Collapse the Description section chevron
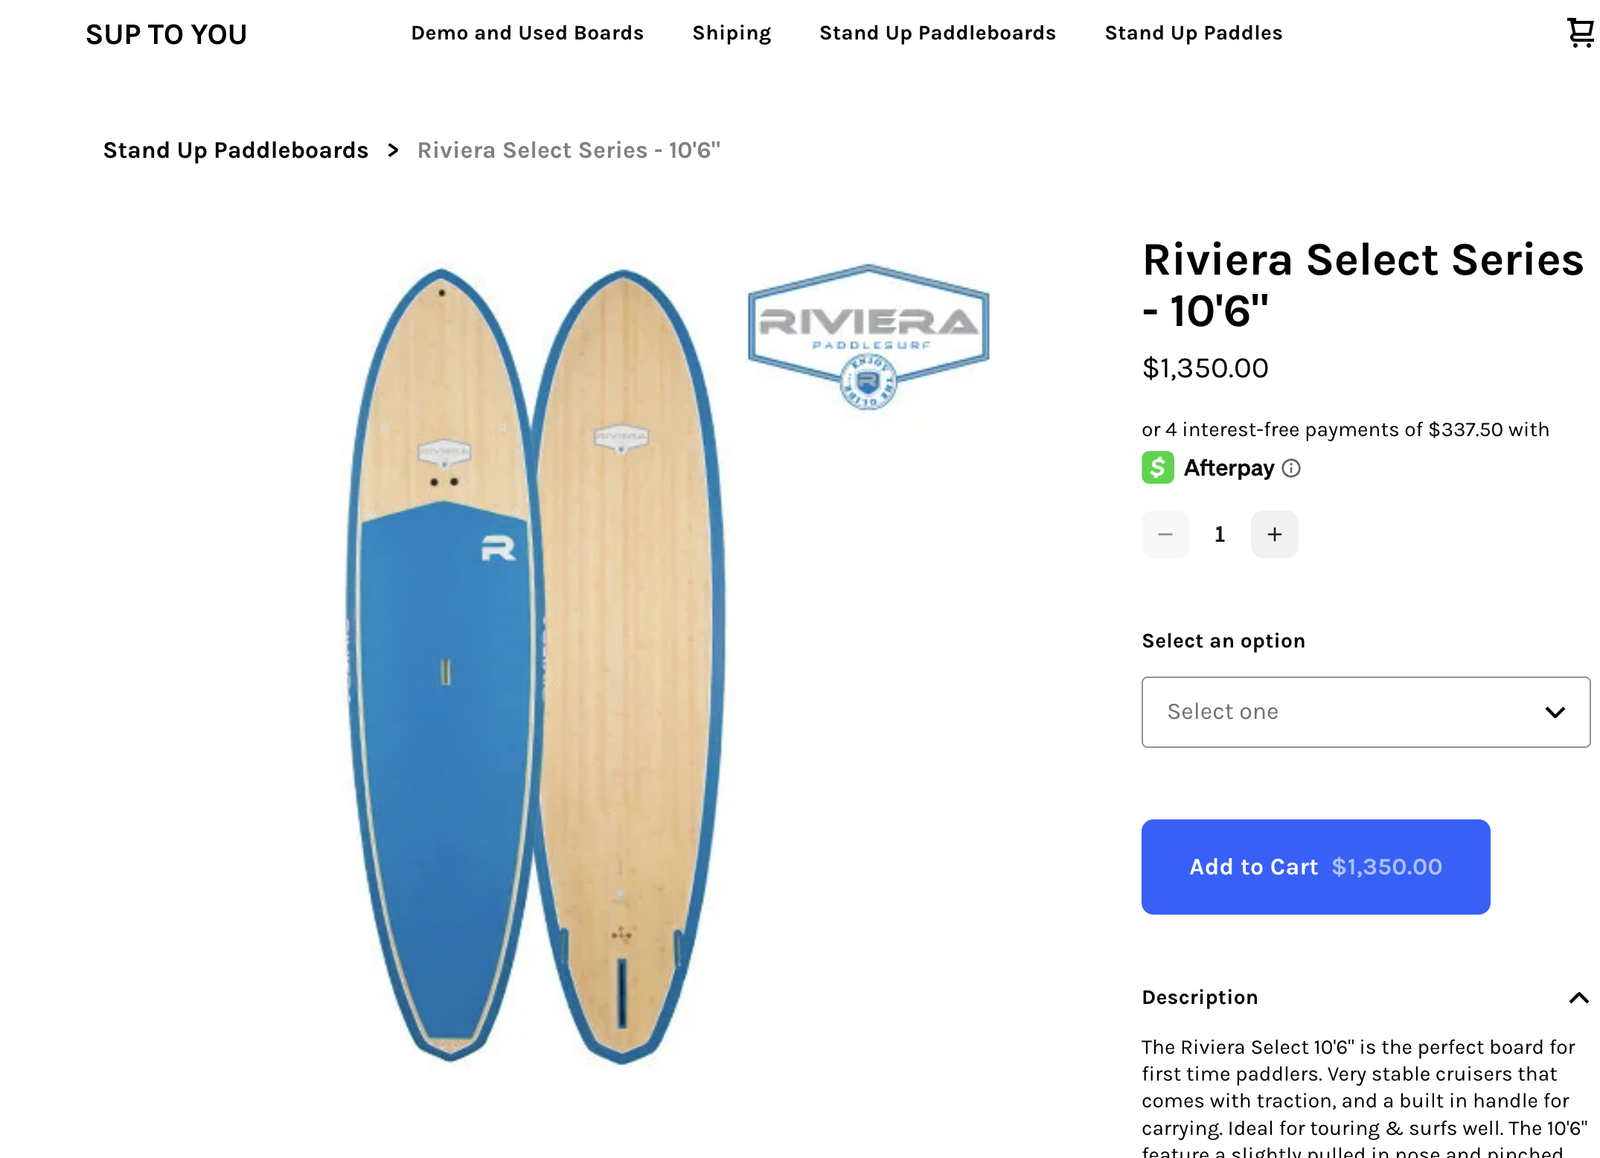Screen dimensions: 1600x1158 [1579, 998]
